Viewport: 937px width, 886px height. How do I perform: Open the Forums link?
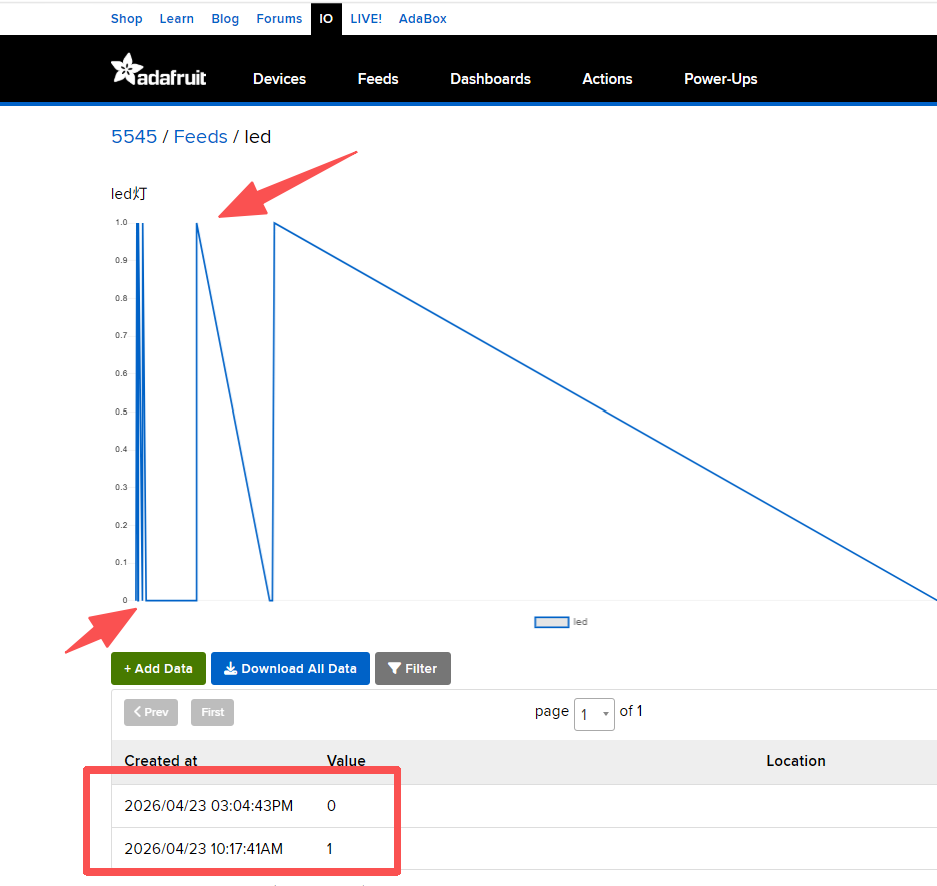tap(279, 19)
